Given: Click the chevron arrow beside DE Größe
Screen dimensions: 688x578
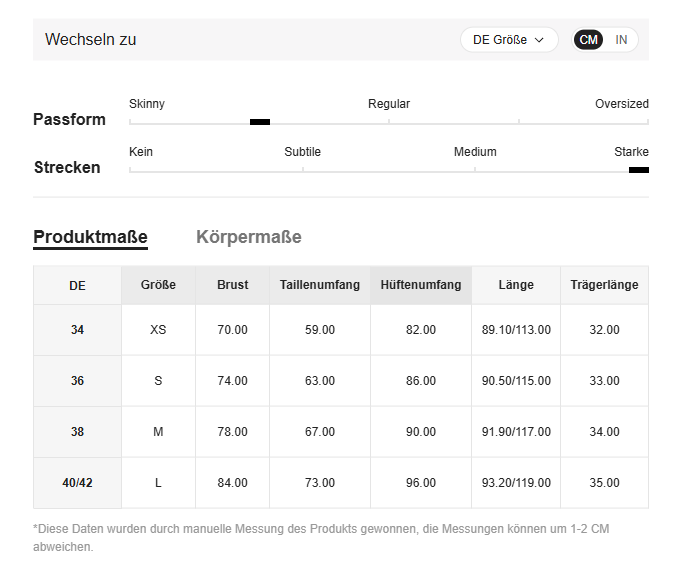Looking at the screenshot, I should pyautogui.click(x=539, y=40).
